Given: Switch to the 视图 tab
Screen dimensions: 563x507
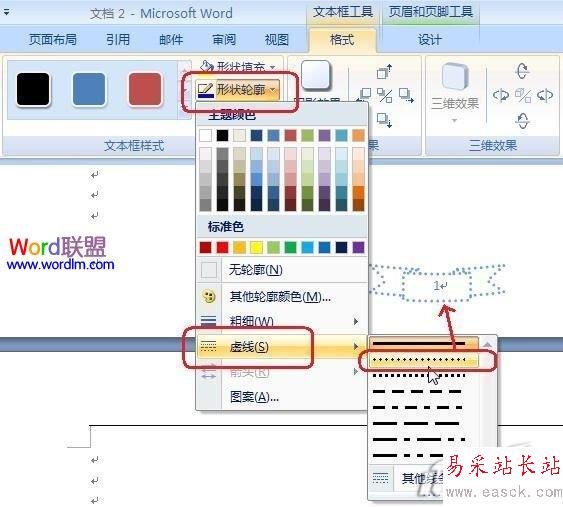Looking at the screenshot, I should [277, 39].
